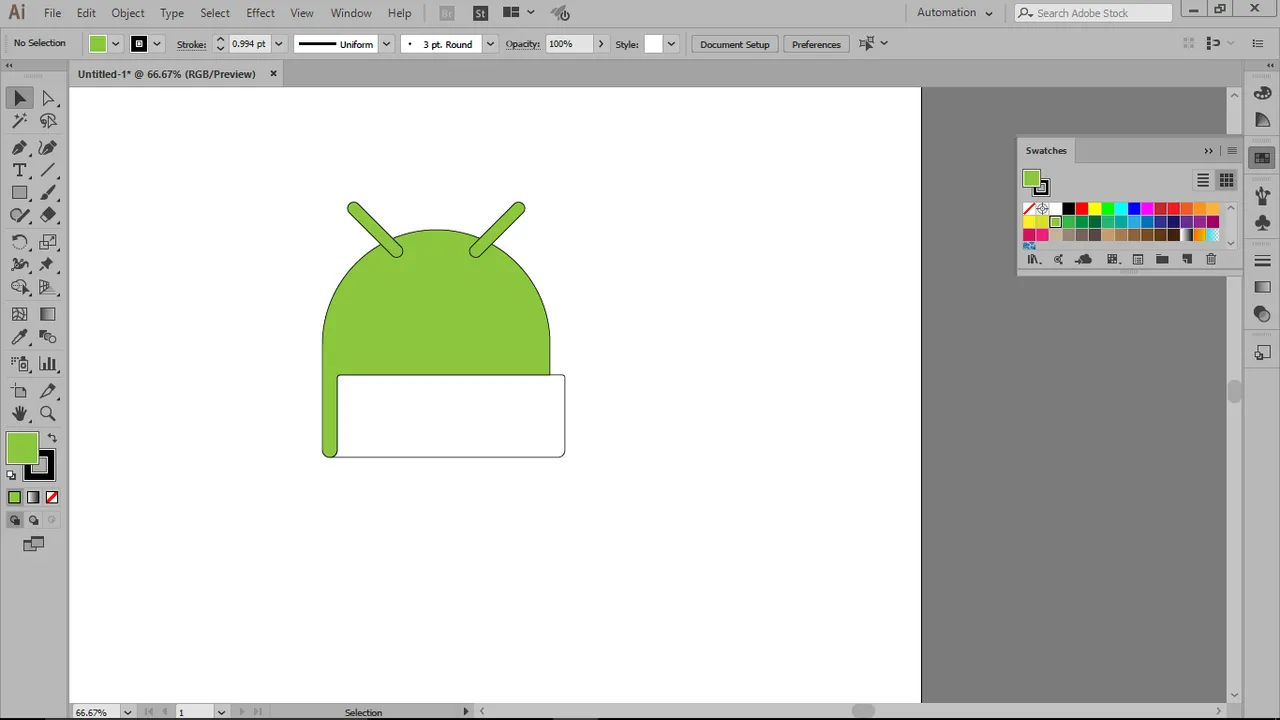Select the Perspective Grid tool

click(x=48, y=288)
